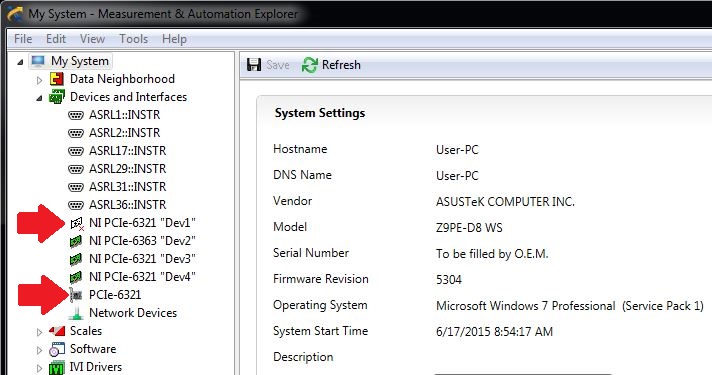The image size is (712, 375).
Task: Open the View menu
Action: (x=92, y=39)
